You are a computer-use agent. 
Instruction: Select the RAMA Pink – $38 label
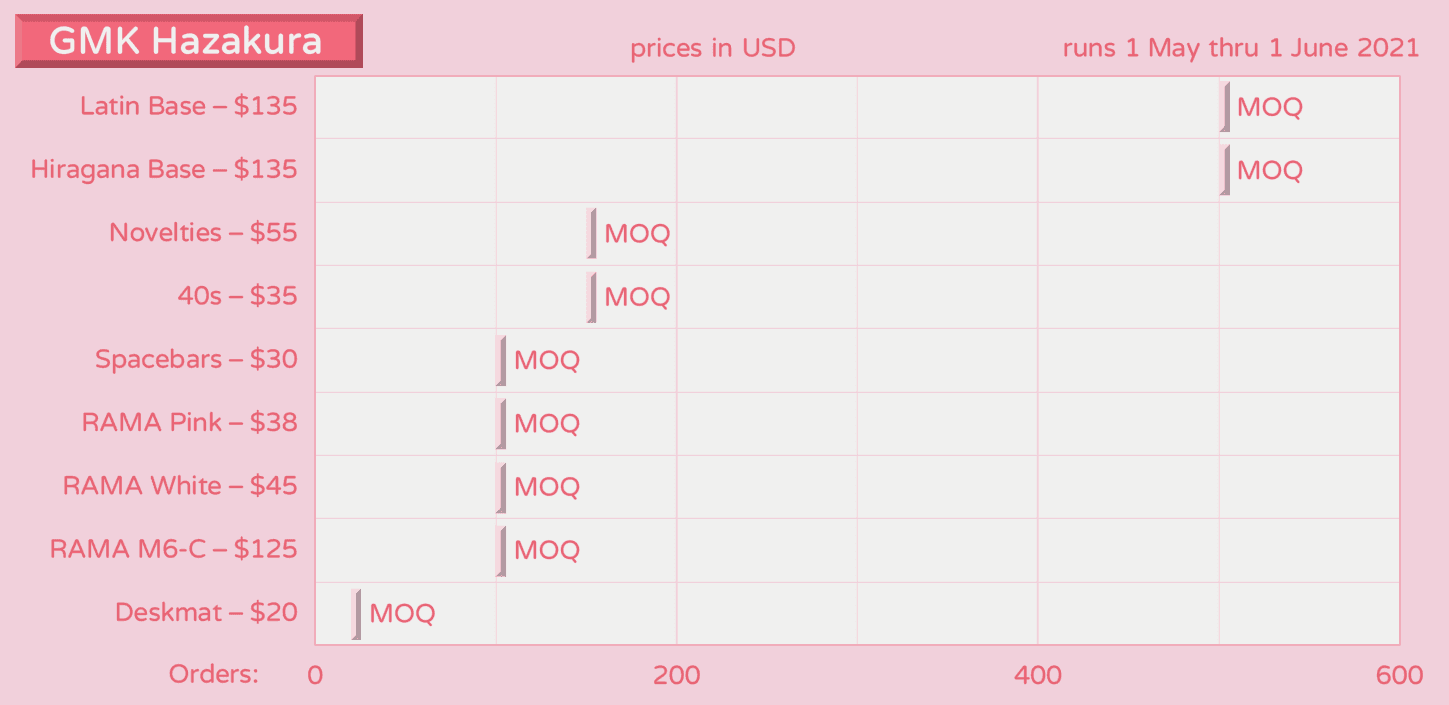pyautogui.click(x=189, y=422)
